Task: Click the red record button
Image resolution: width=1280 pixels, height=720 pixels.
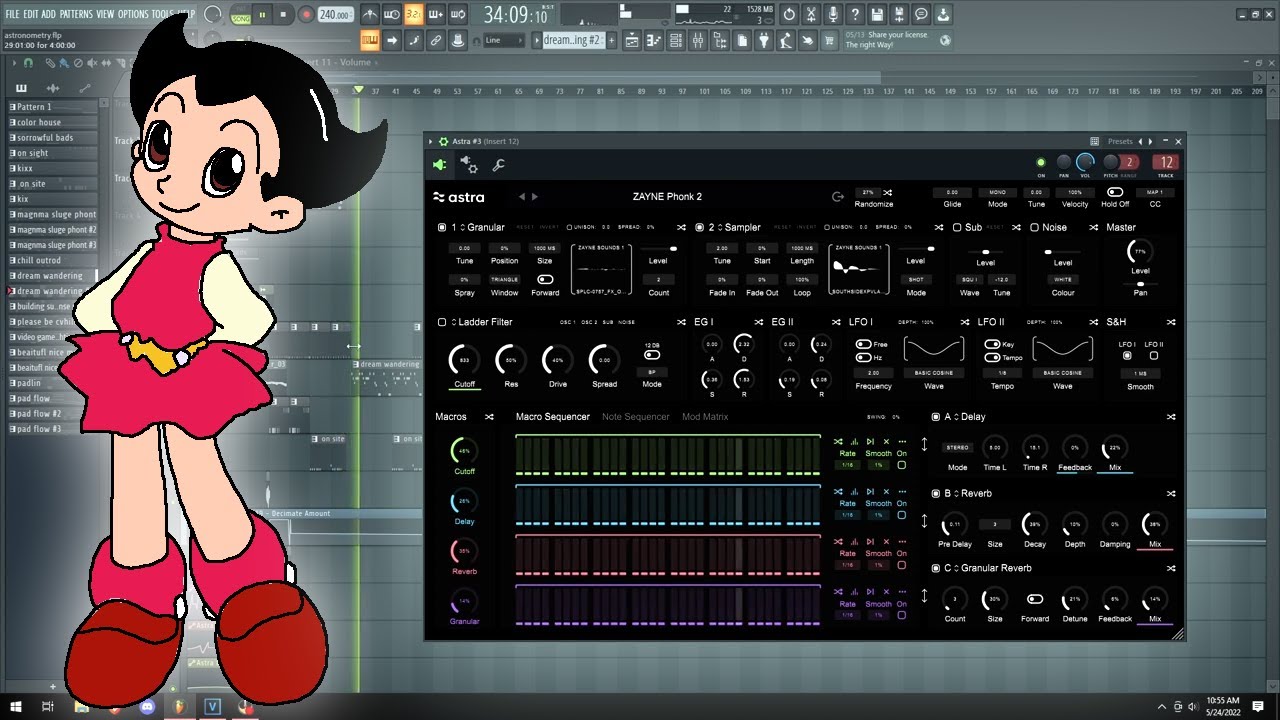Action: [x=304, y=15]
